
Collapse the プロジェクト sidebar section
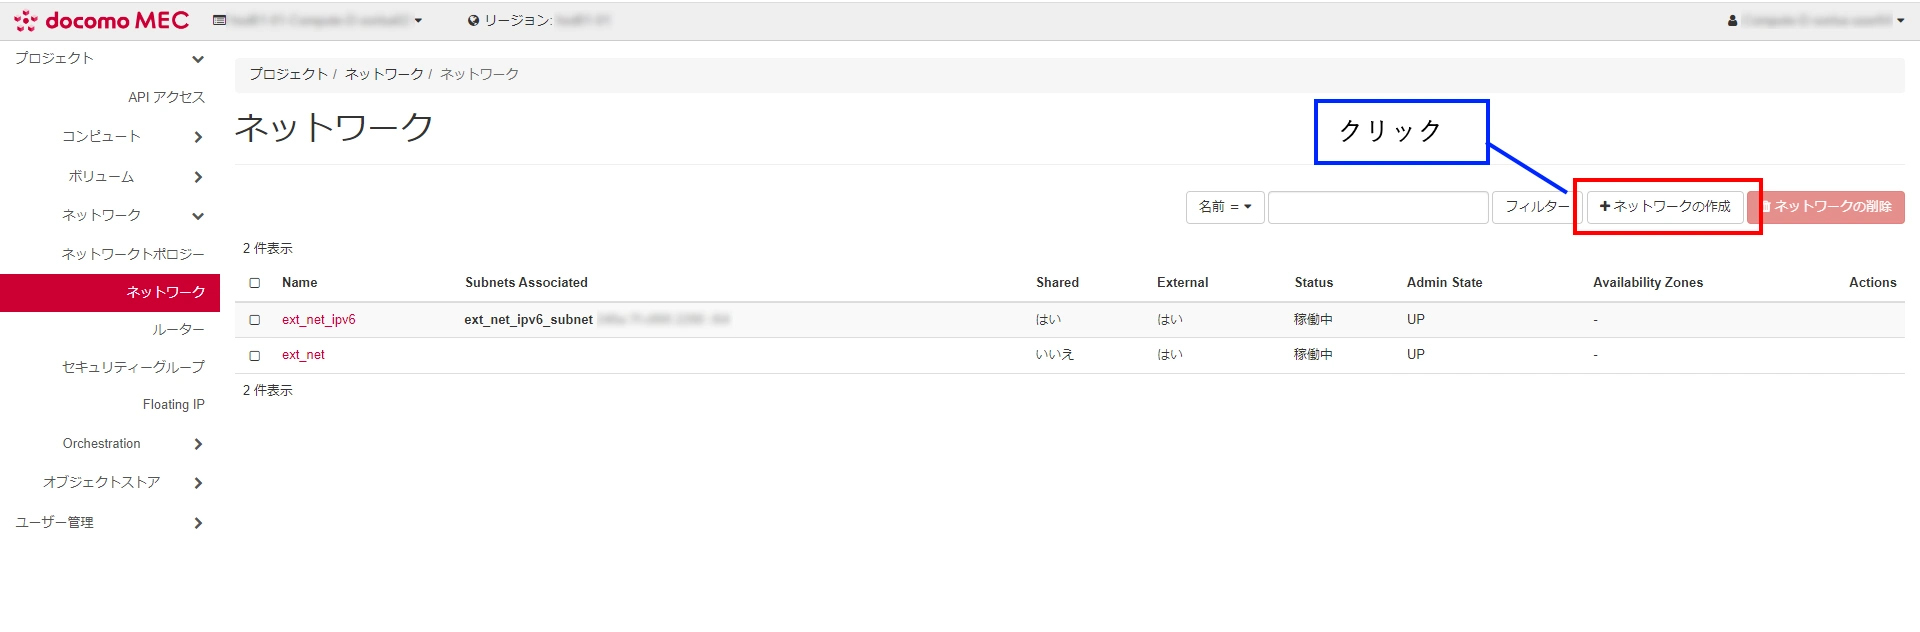point(197,59)
